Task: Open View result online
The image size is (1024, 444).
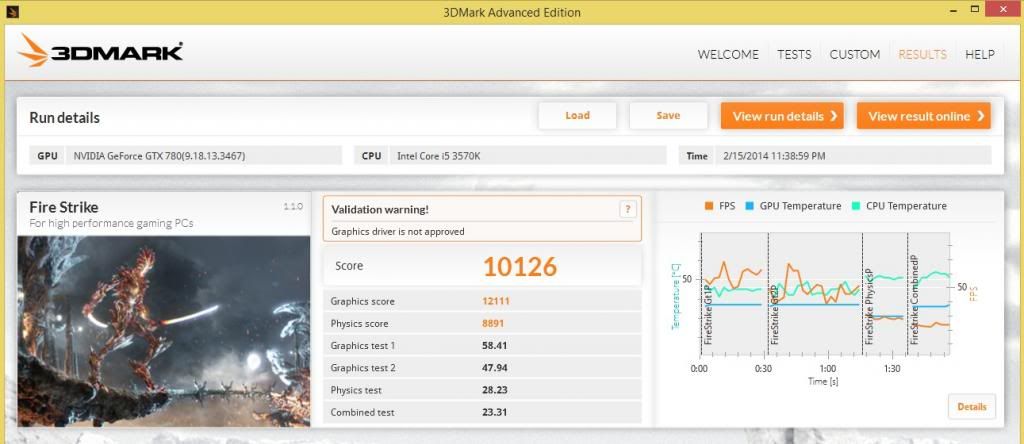Action: point(923,116)
